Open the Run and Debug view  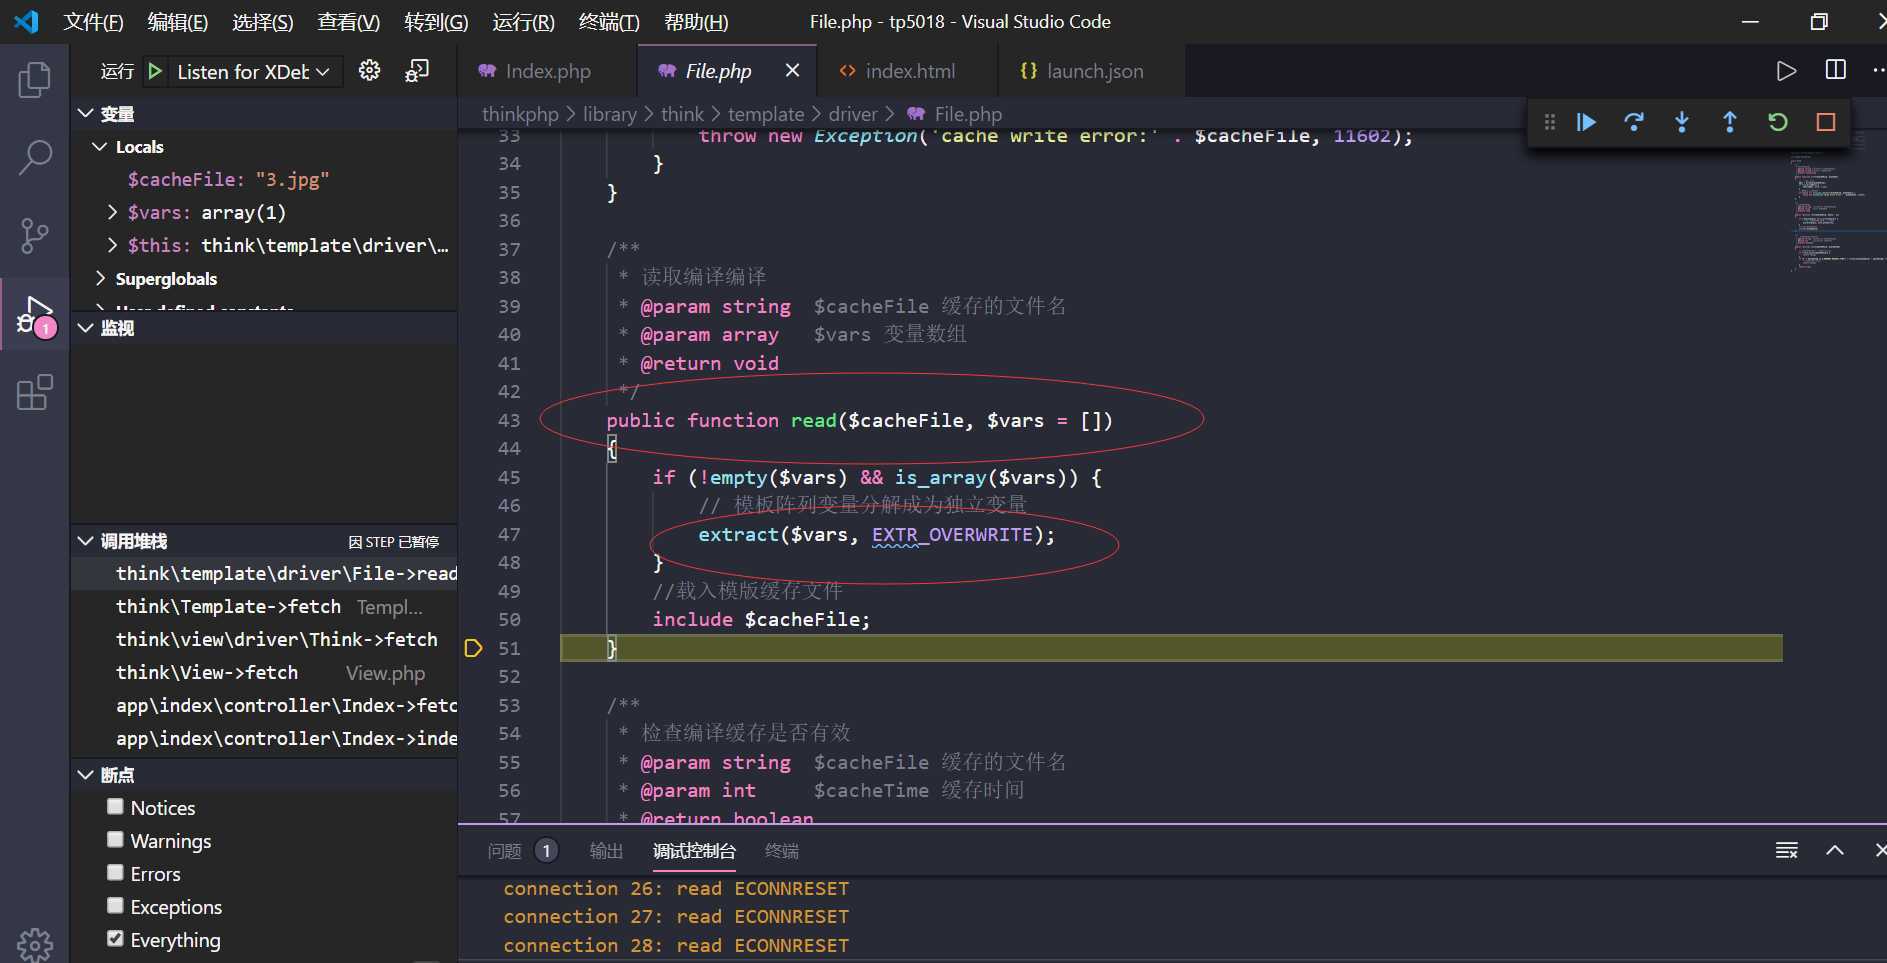click(35, 316)
